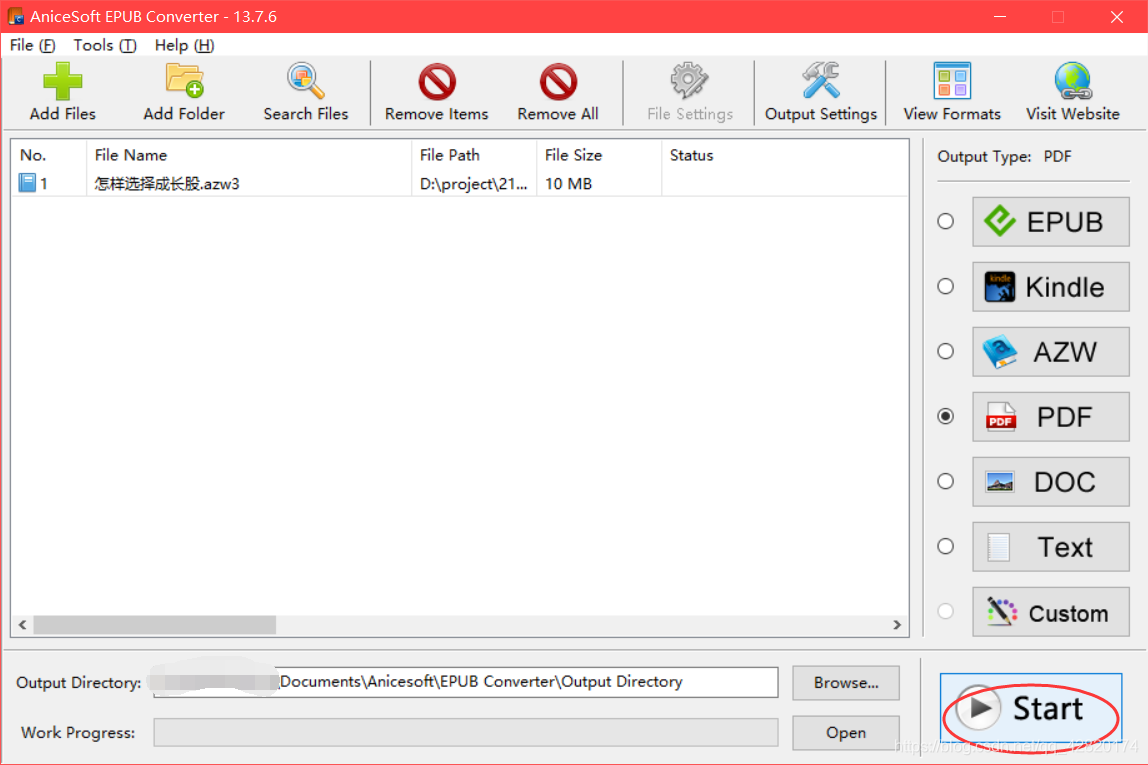Screen dimensions: 1148x765
Task: Click the Status column header
Action: (x=785, y=155)
